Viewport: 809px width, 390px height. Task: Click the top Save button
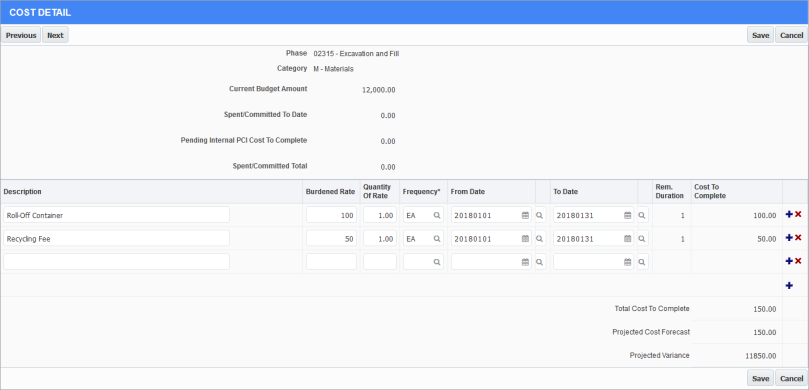(x=761, y=35)
